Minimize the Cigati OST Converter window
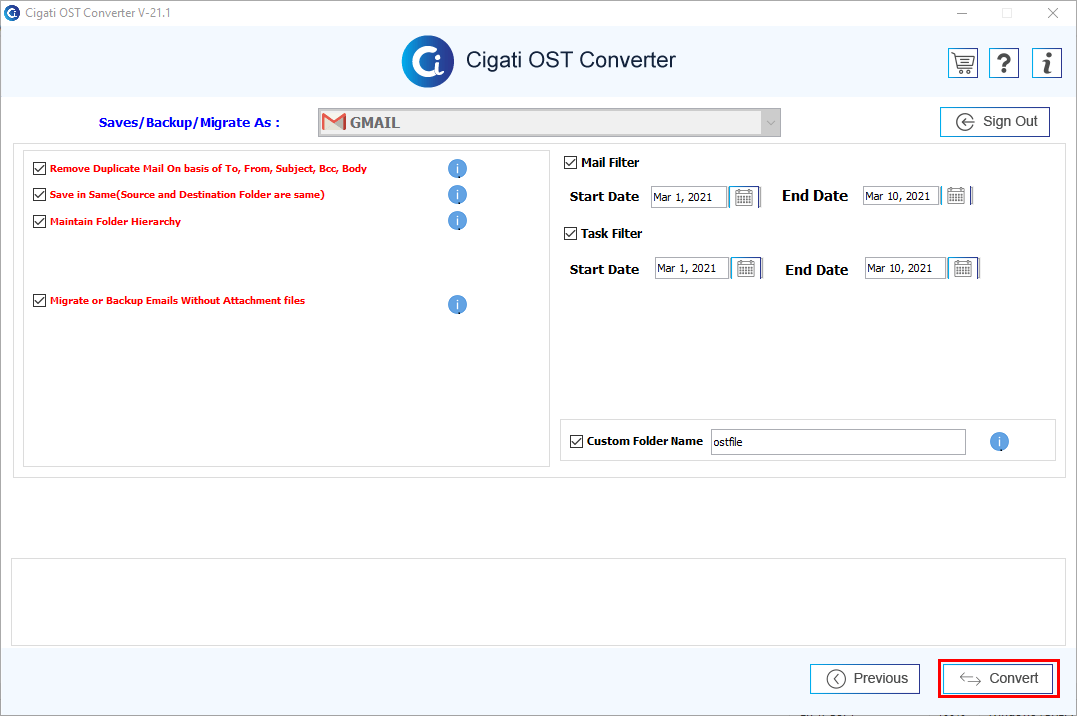Screen dimensions: 1077x716 pos(962,13)
